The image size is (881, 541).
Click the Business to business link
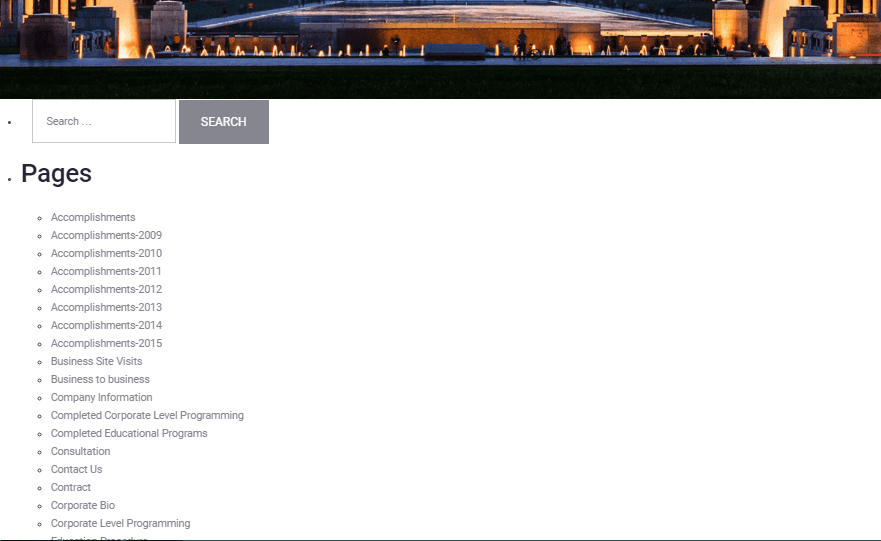[100, 379]
